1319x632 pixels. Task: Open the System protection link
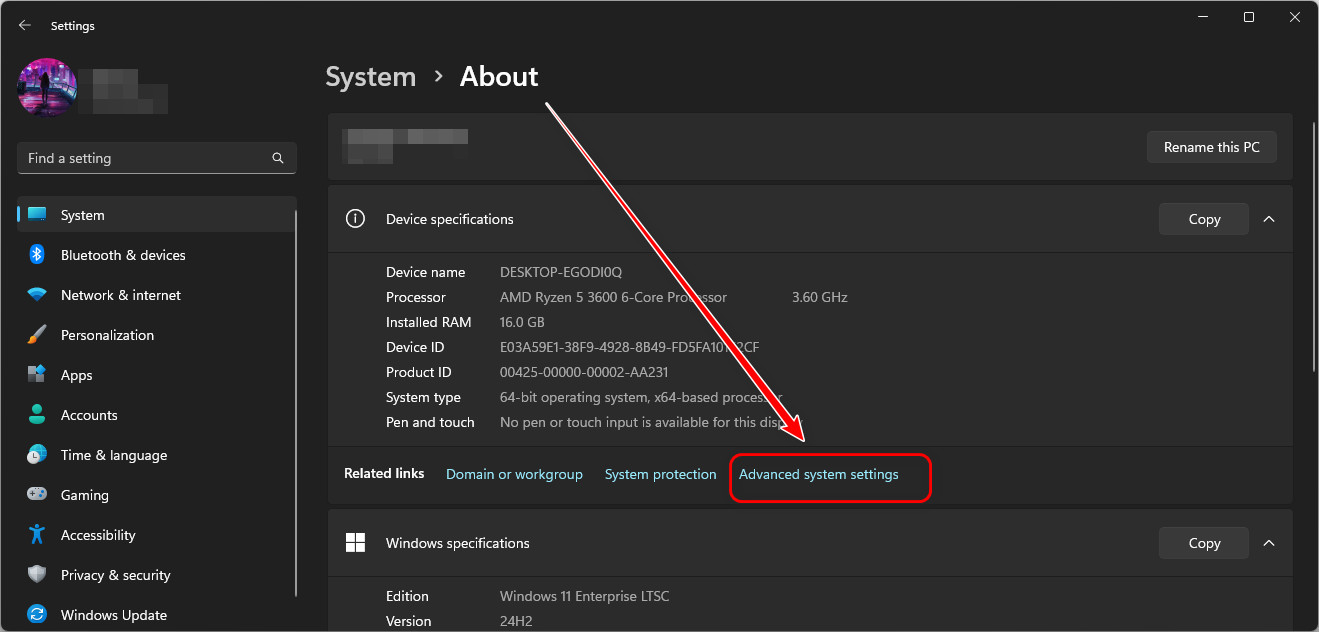pyautogui.click(x=660, y=474)
